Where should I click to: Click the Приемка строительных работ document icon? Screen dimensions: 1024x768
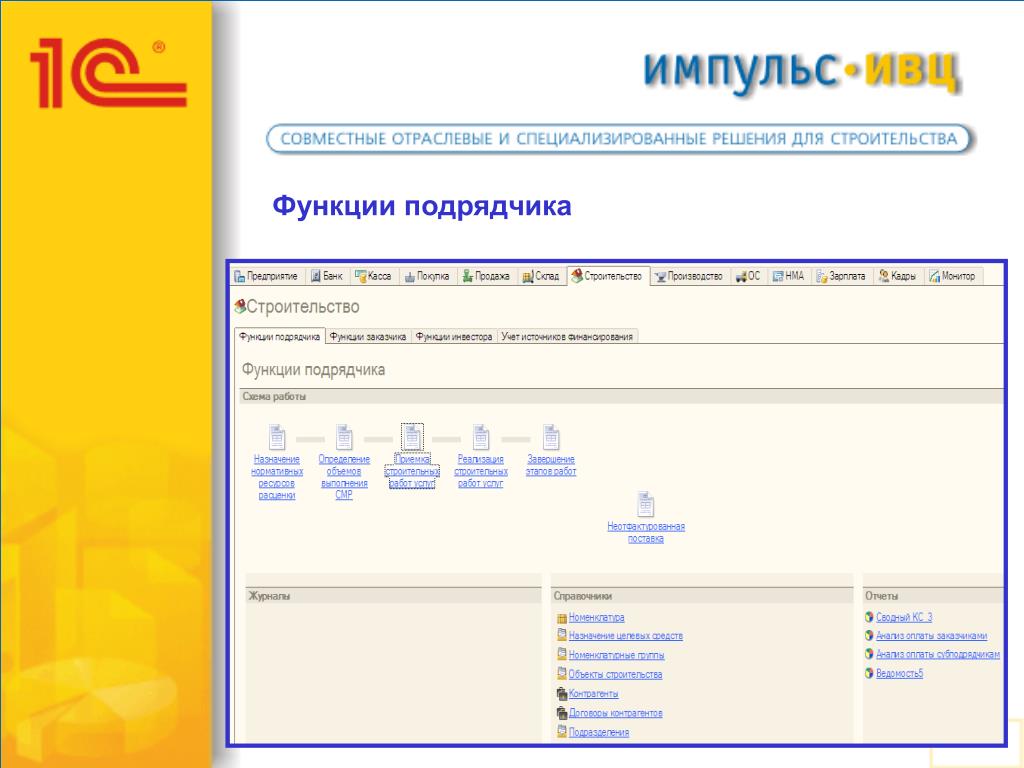tap(412, 437)
